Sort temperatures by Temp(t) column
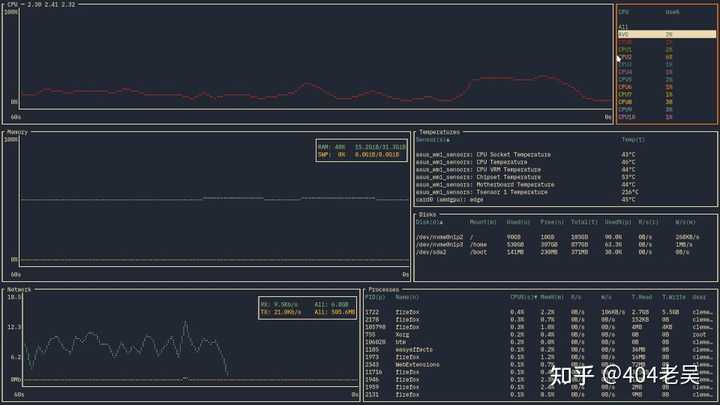Screen dimensions: 720x405 [633, 140]
